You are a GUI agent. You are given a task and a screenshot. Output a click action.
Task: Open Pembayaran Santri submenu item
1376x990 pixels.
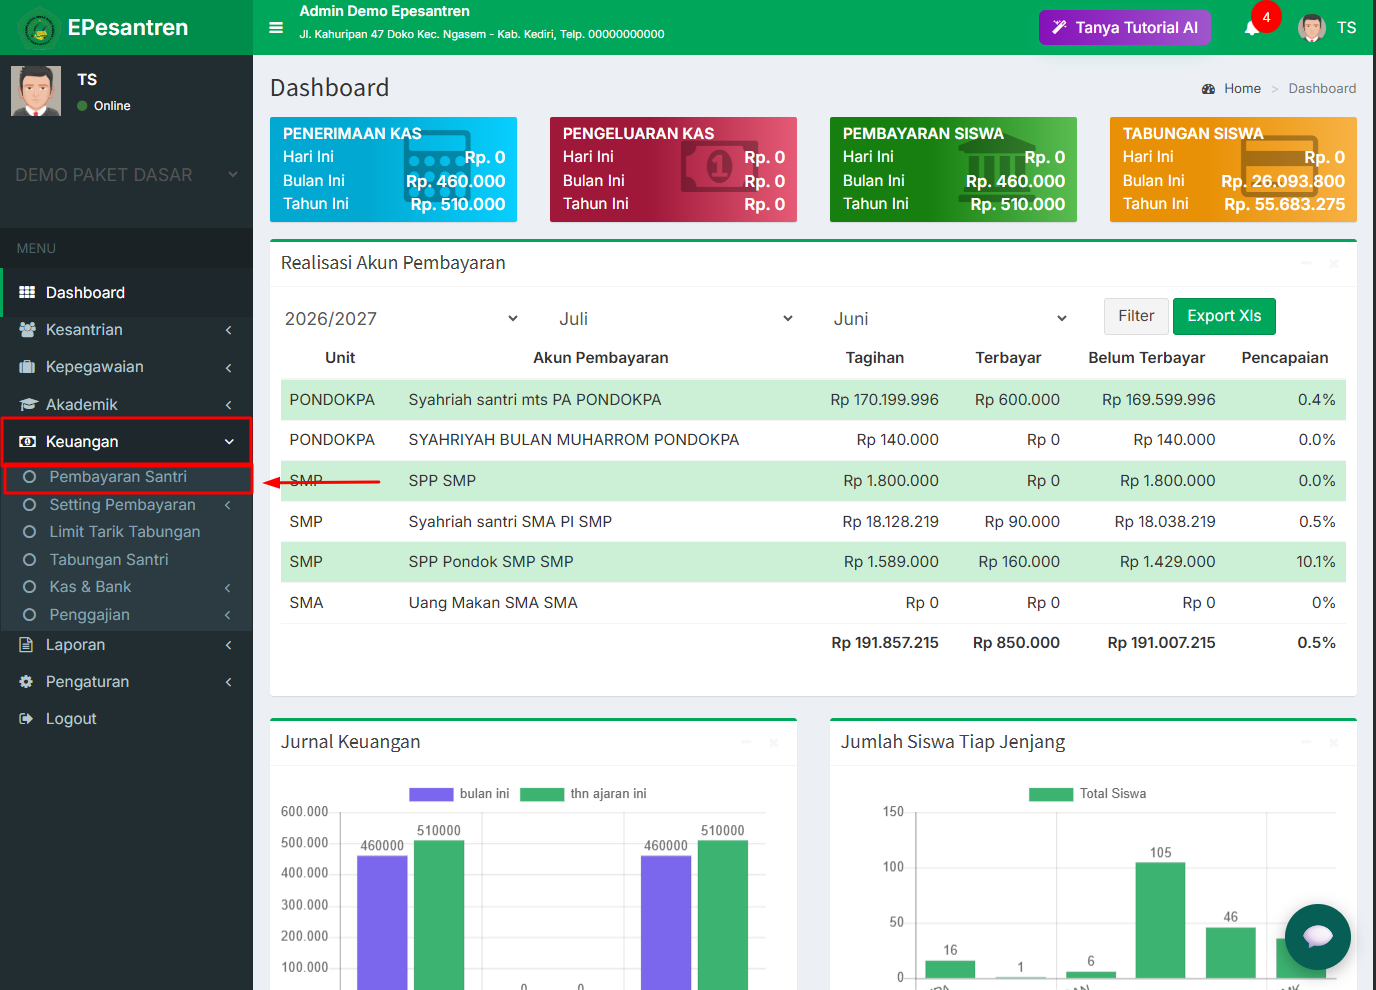(x=118, y=477)
